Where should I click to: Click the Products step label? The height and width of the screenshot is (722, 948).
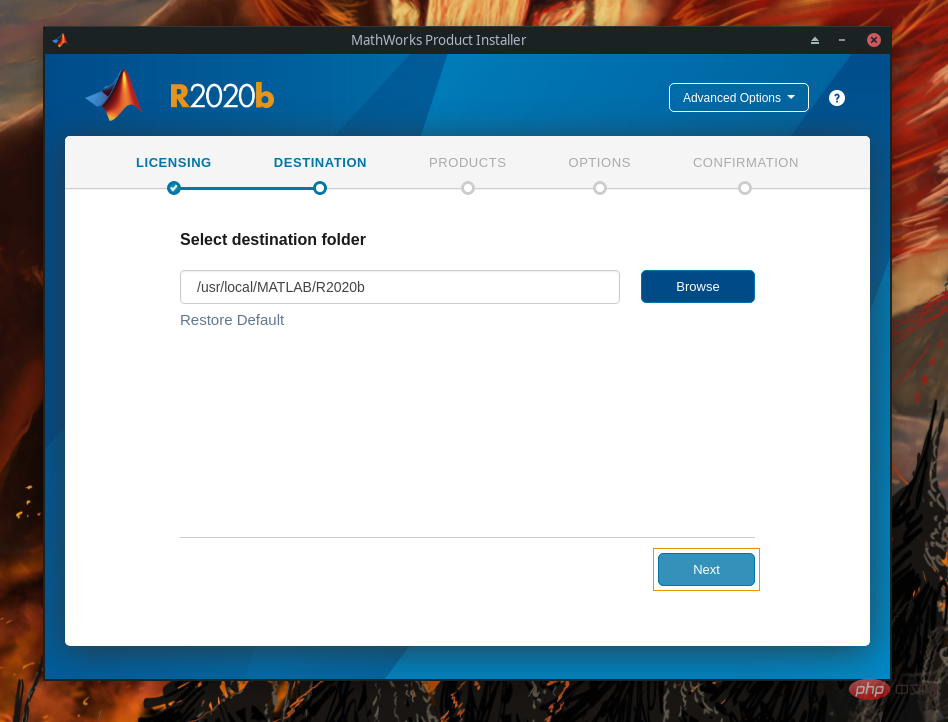(x=467, y=163)
